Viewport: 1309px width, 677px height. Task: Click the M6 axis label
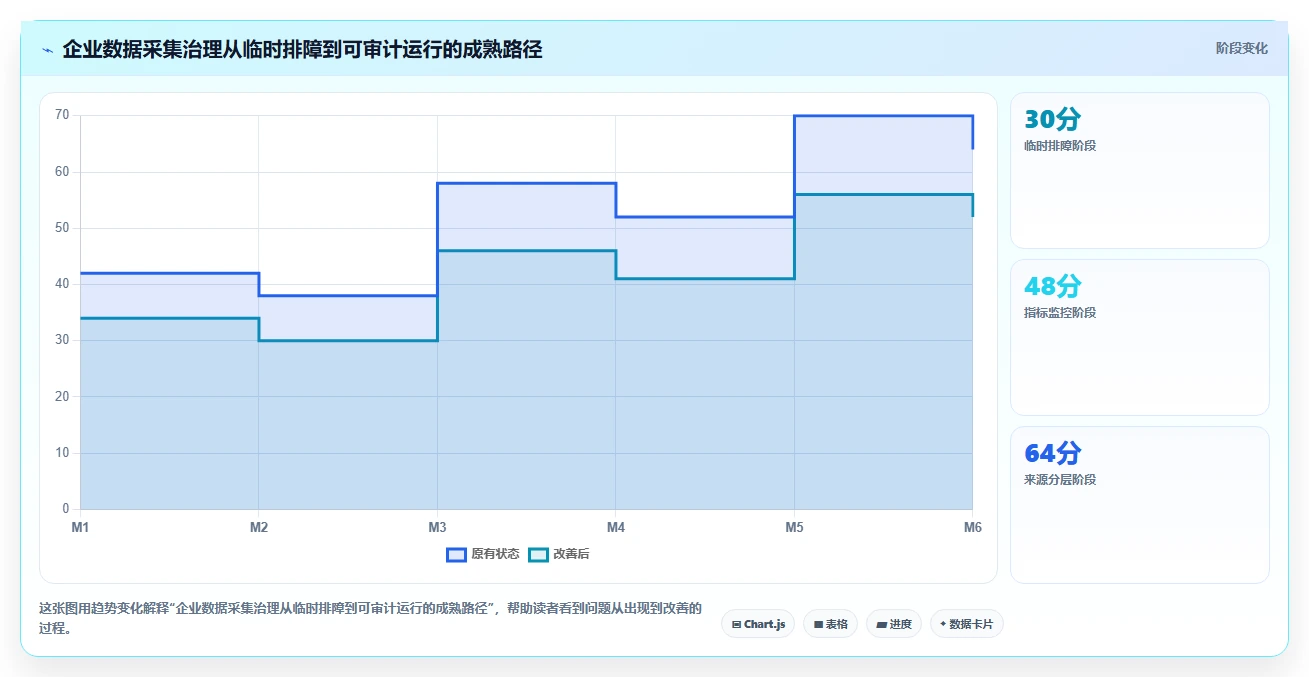(x=972, y=527)
